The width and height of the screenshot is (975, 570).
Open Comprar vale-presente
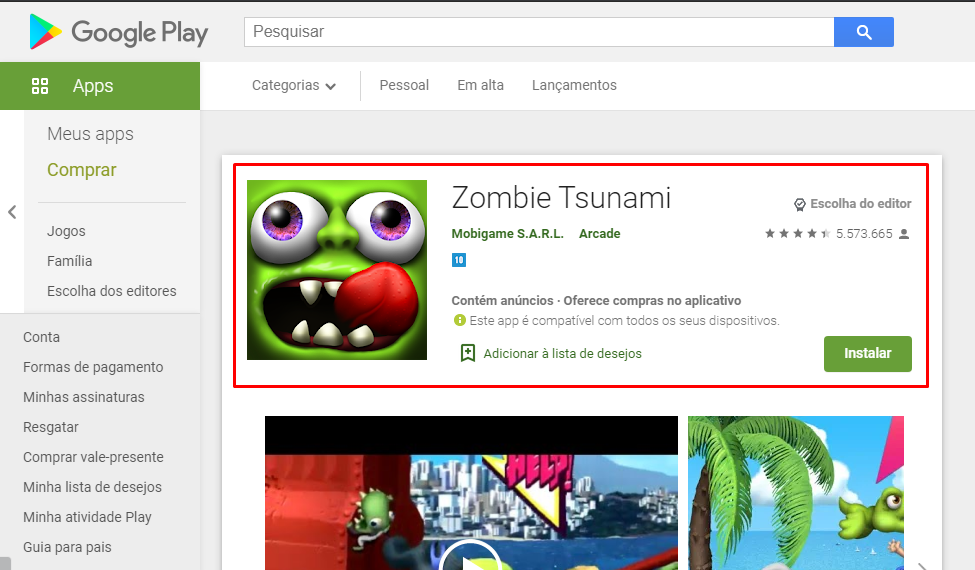tap(93, 457)
